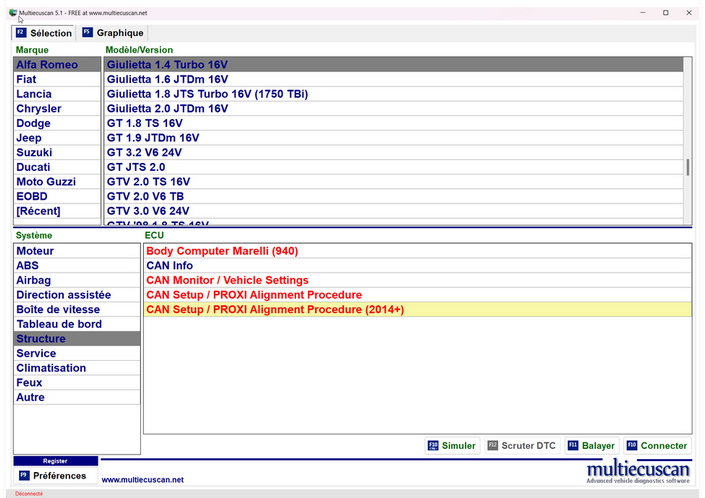Viewport: 705px width, 498px height.
Task: Select Giulietta 1.8 JTS Turbo 16V (1750 TBi)
Action: [x=394, y=94]
